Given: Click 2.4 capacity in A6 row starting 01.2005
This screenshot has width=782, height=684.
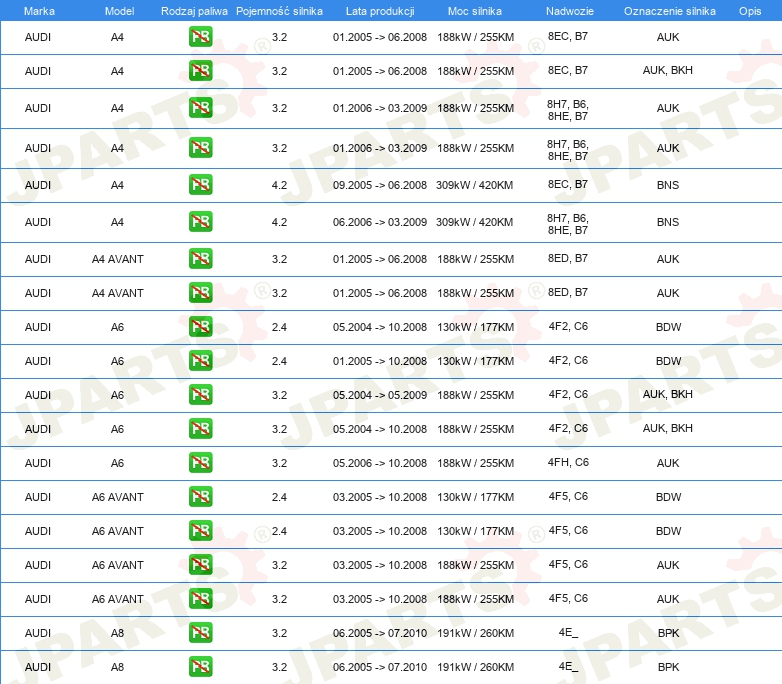Looking at the screenshot, I should click(279, 361).
